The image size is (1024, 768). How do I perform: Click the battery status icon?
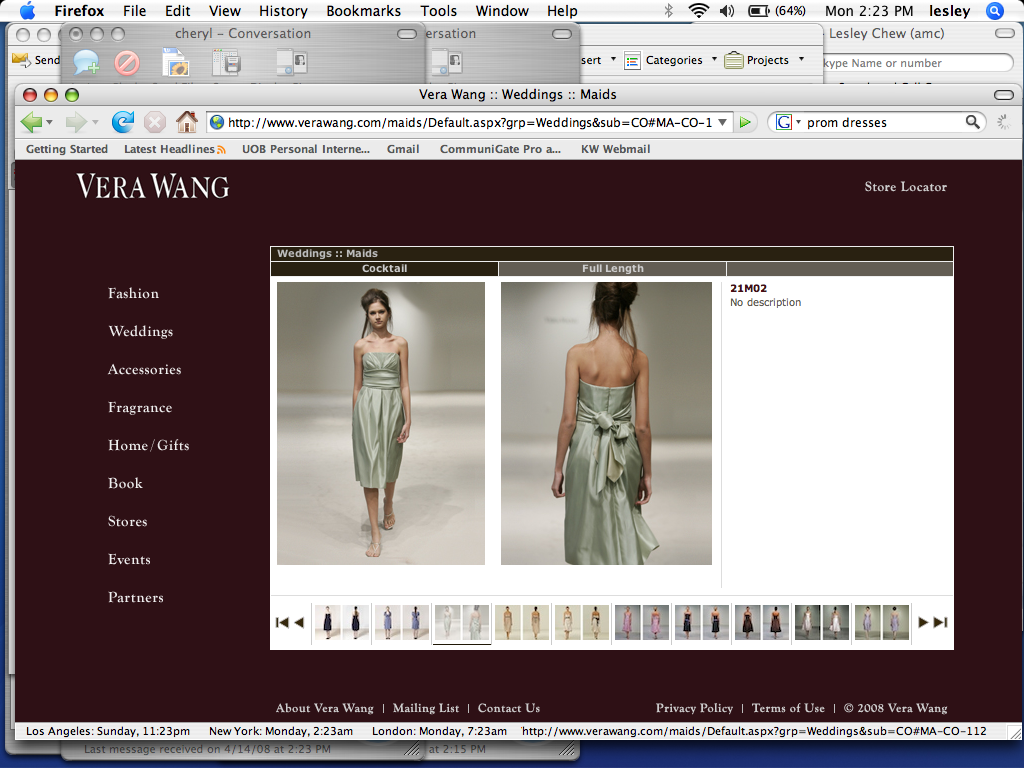(x=758, y=11)
